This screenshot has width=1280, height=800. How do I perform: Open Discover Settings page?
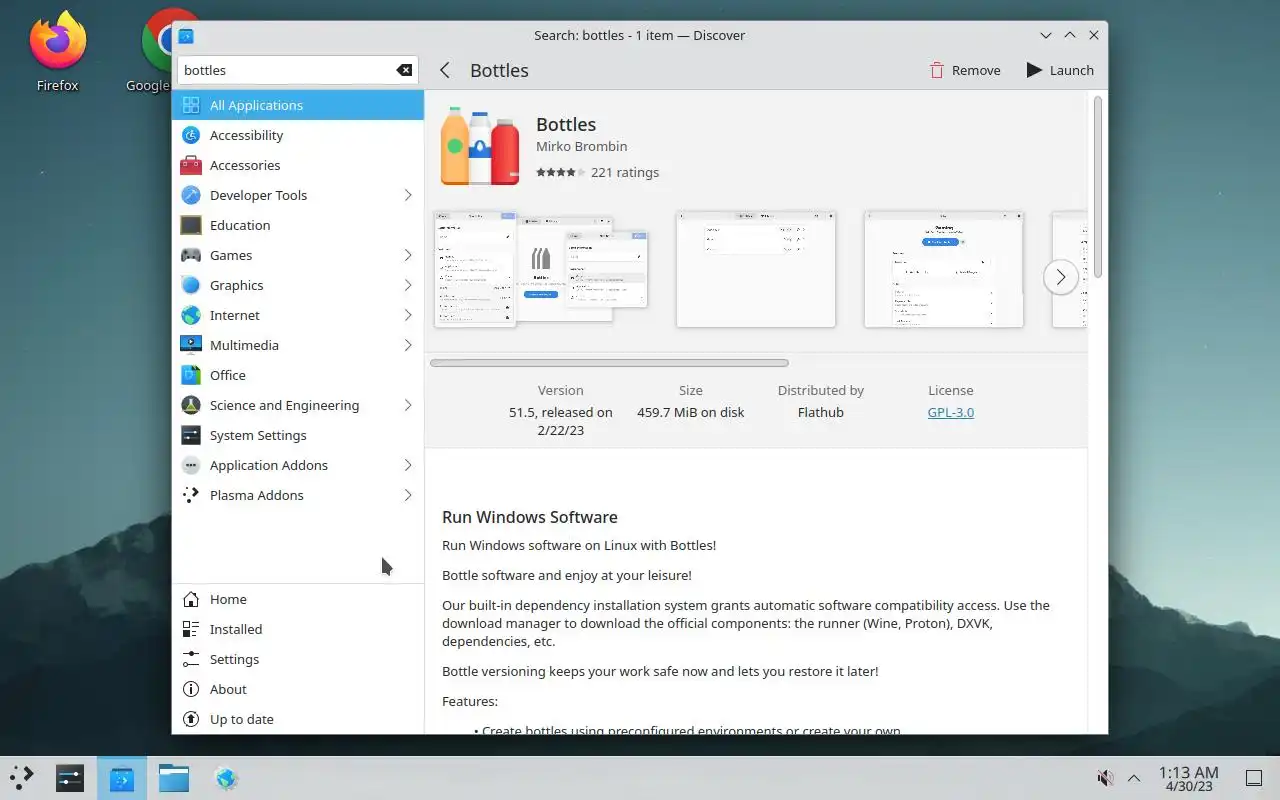pyautogui.click(x=298, y=659)
